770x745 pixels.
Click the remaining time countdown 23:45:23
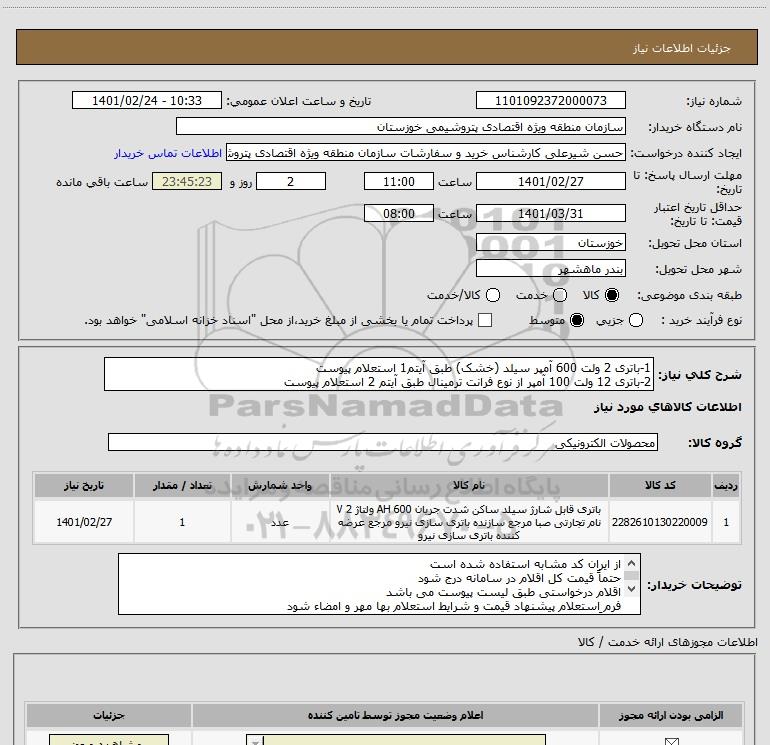(x=187, y=181)
